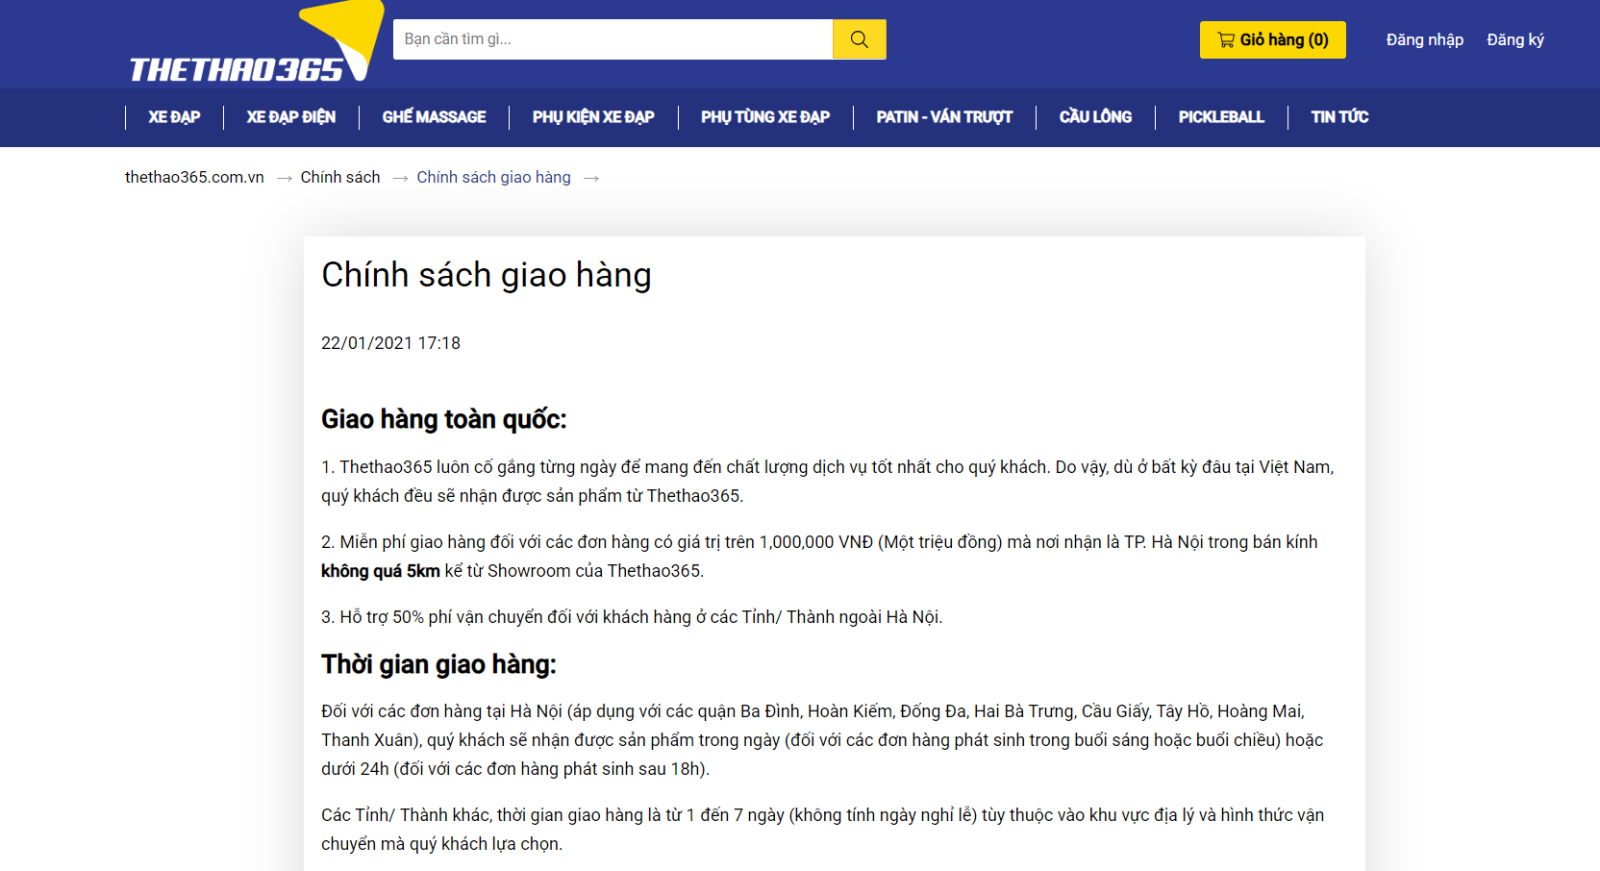Open the XE ĐẠP menu
This screenshot has height=871, width=1600.
(x=174, y=117)
